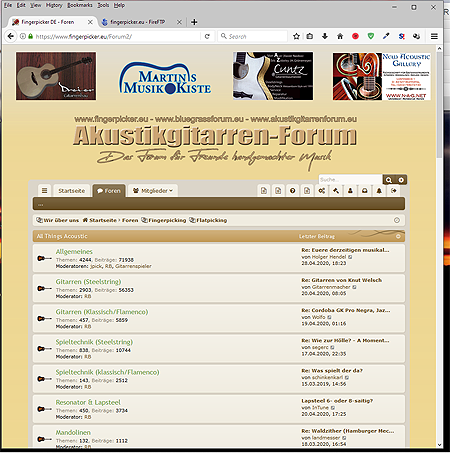Viewport: 450px width, 453px height.
Task: Open the hamburger quick links menu
Action: tap(44, 191)
